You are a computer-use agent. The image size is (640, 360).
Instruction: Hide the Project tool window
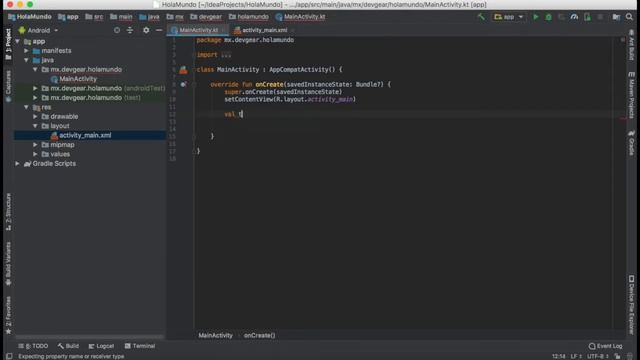tap(159, 30)
